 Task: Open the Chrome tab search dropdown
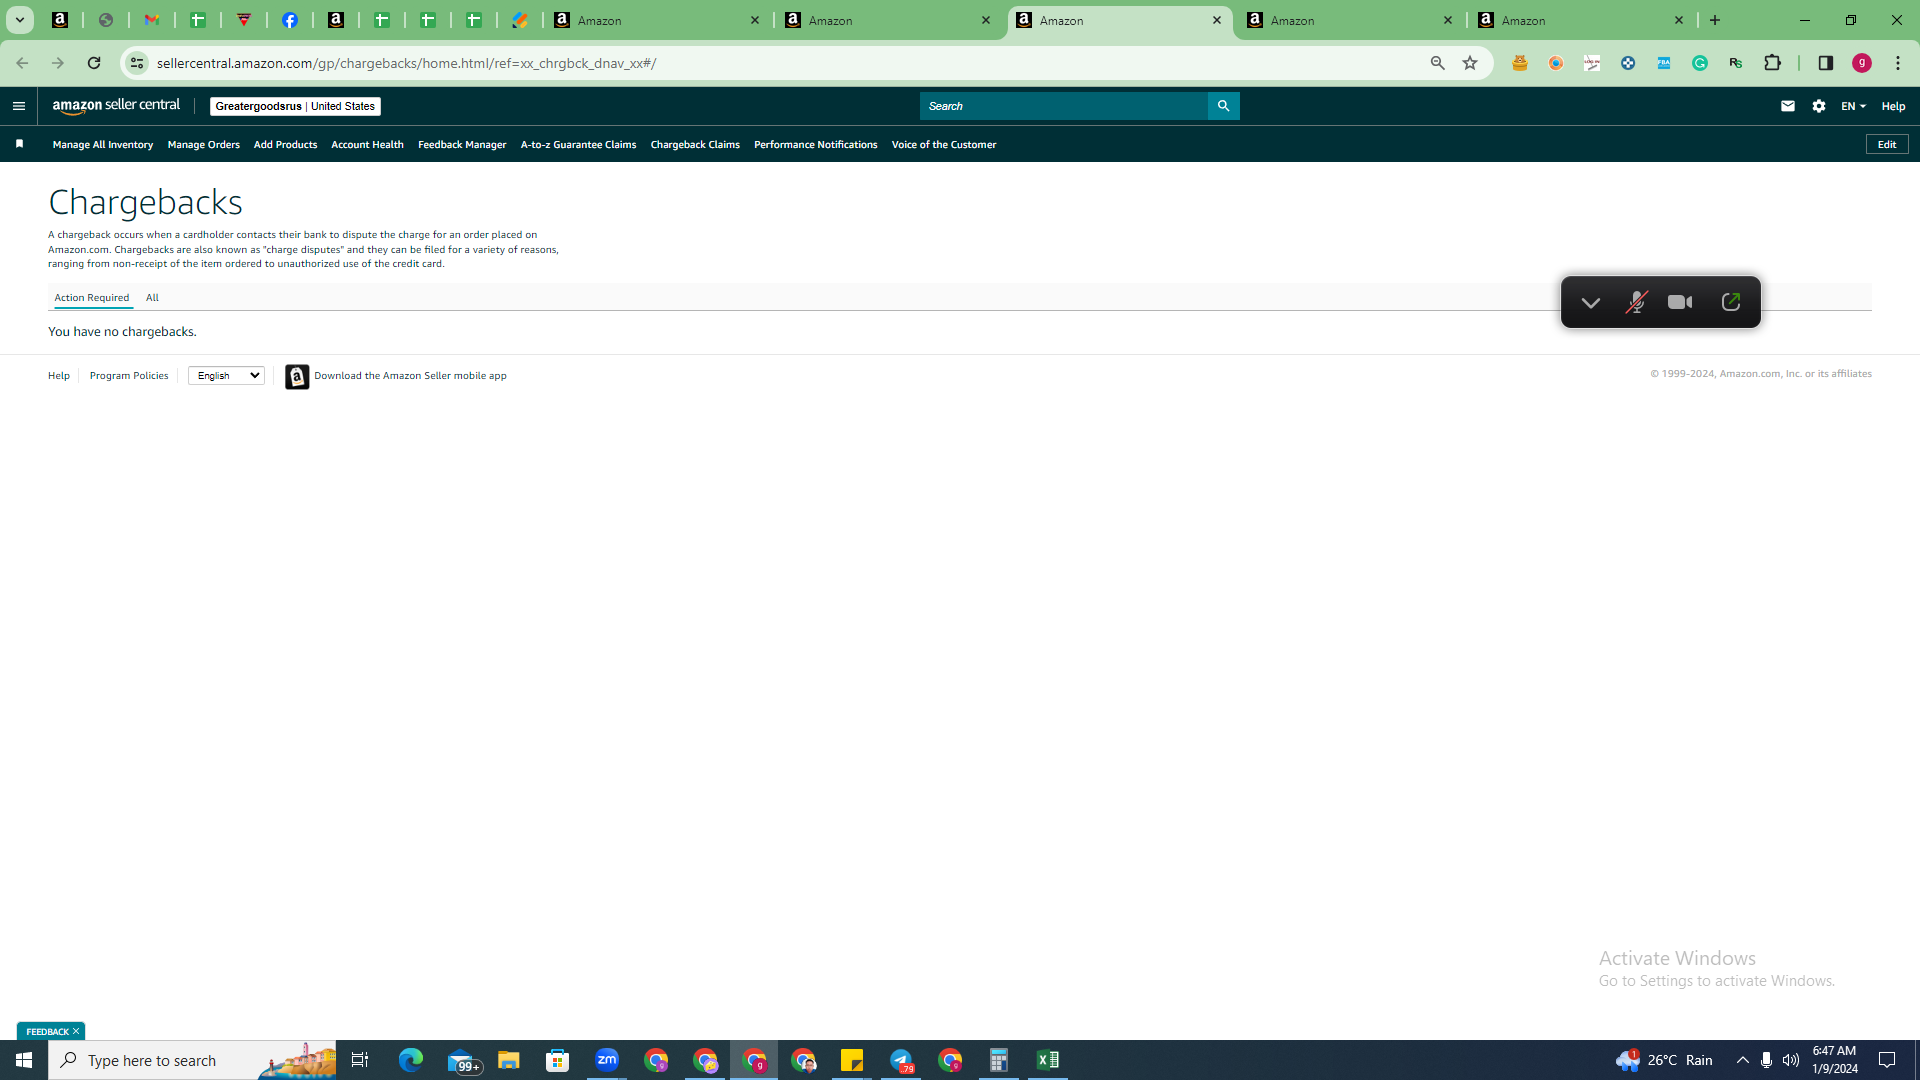(x=19, y=20)
